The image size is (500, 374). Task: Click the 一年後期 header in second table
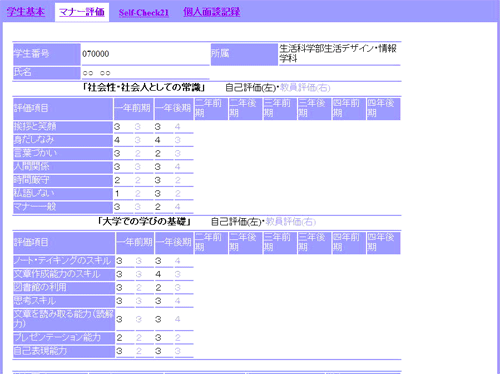pyautogui.click(x=174, y=243)
